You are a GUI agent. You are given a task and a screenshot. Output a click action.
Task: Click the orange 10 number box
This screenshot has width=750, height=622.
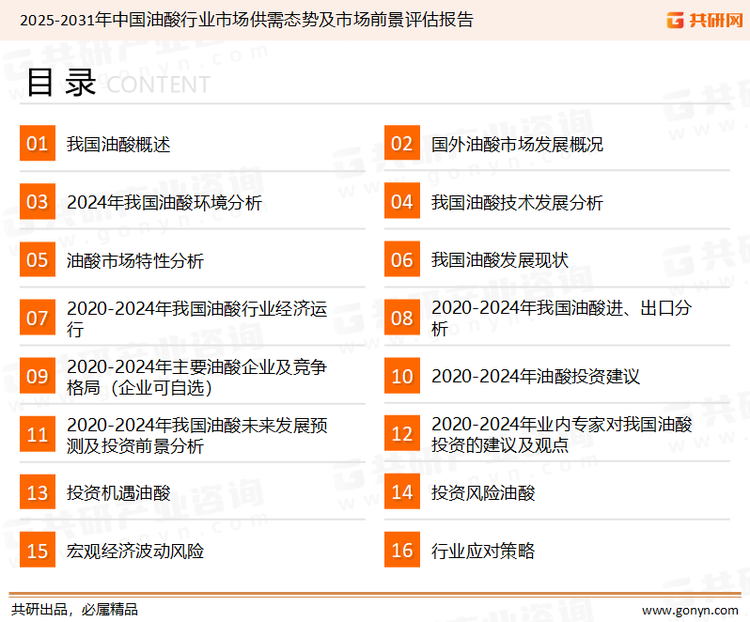[x=402, y=376]
